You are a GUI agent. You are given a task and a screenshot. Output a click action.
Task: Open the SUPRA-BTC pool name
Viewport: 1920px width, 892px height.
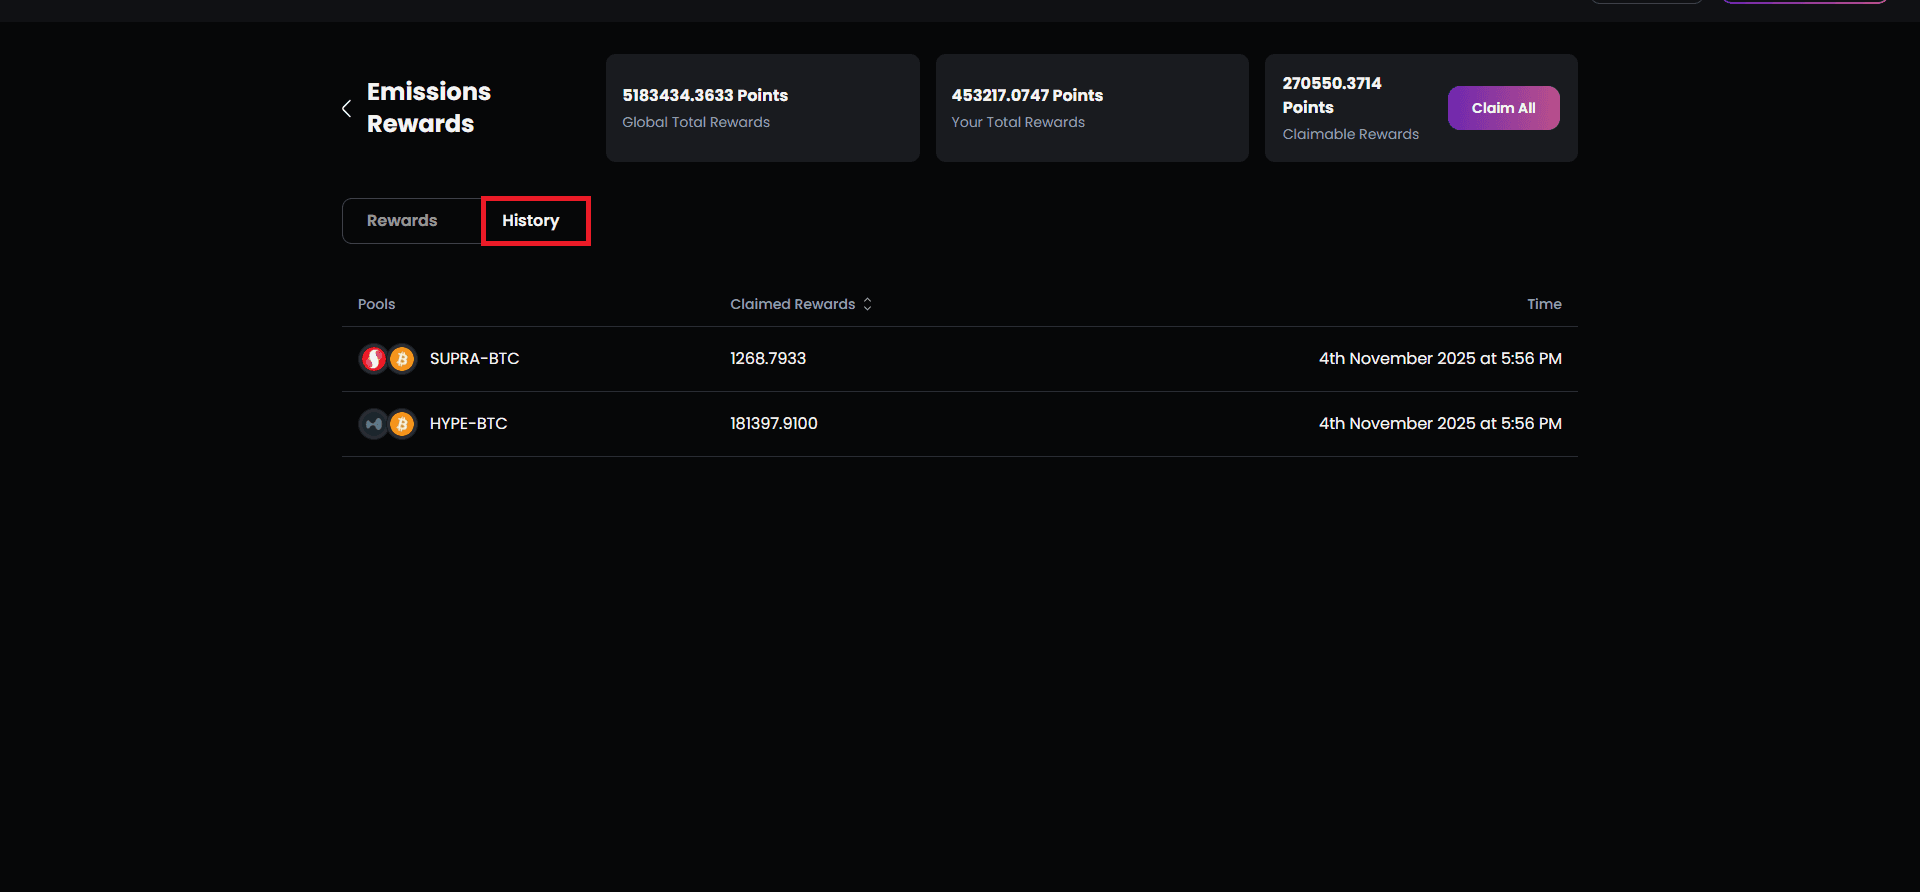click(474, 359)
